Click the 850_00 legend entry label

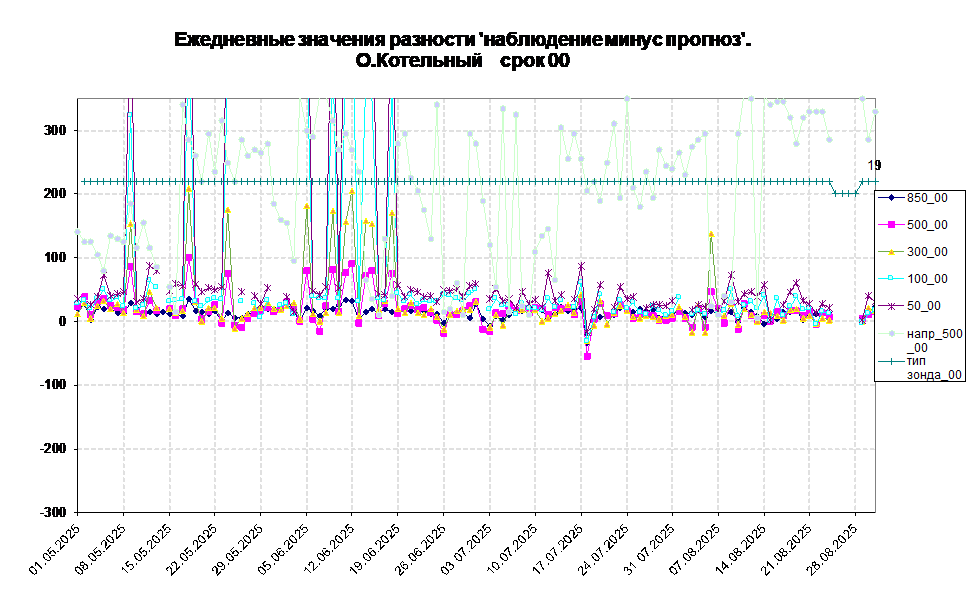(927, 198)
